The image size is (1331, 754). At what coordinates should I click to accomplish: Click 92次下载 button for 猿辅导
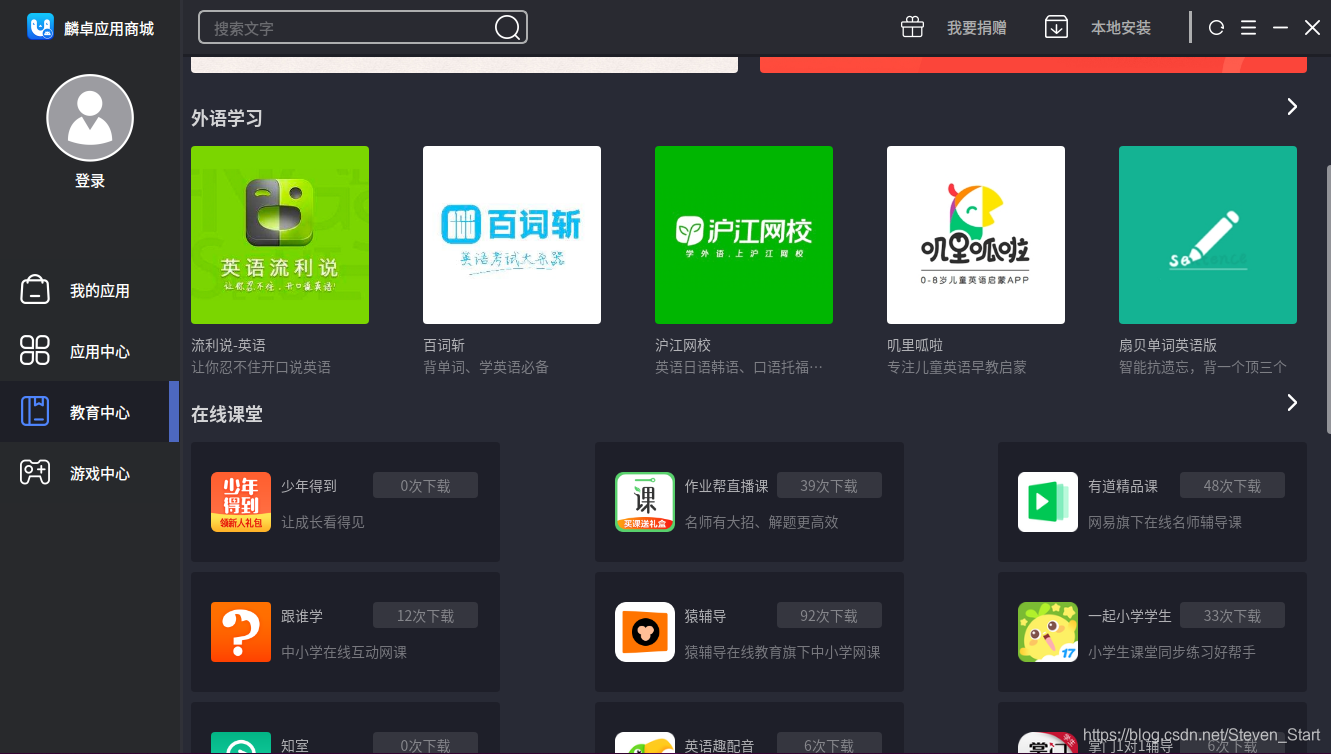click(829, 616)
